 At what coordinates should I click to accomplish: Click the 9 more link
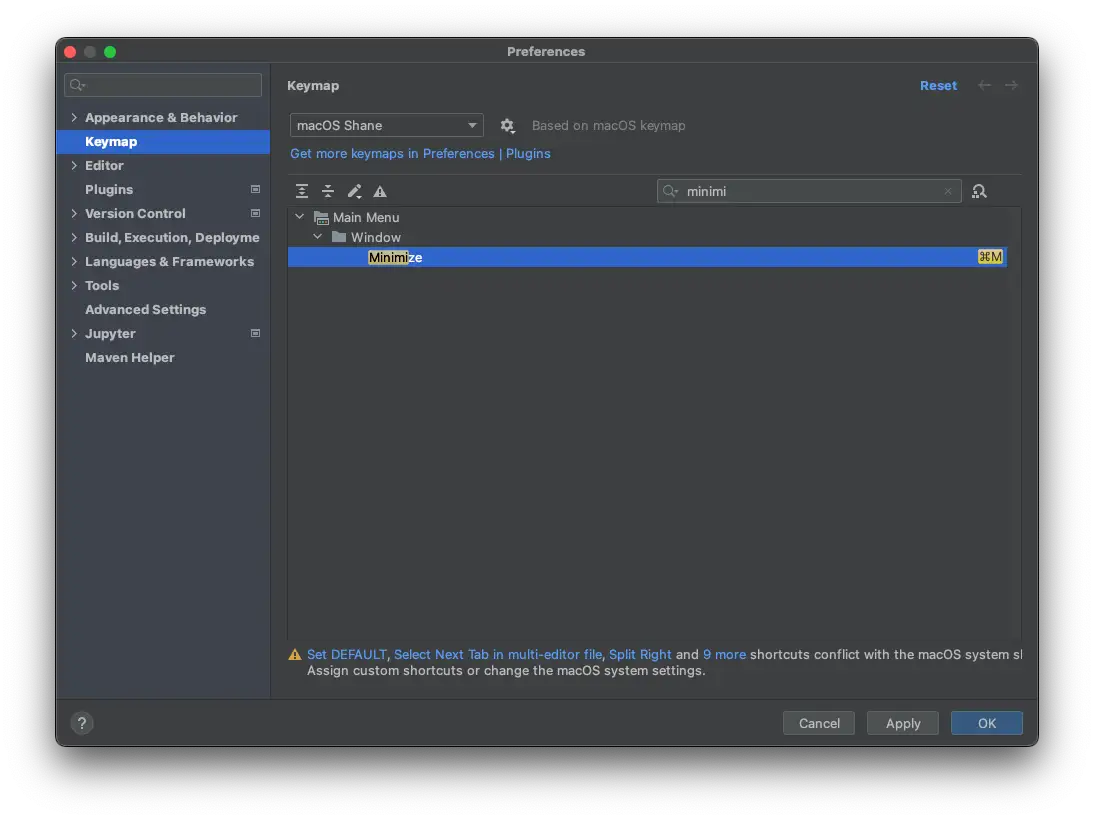[x=724, y=655]
